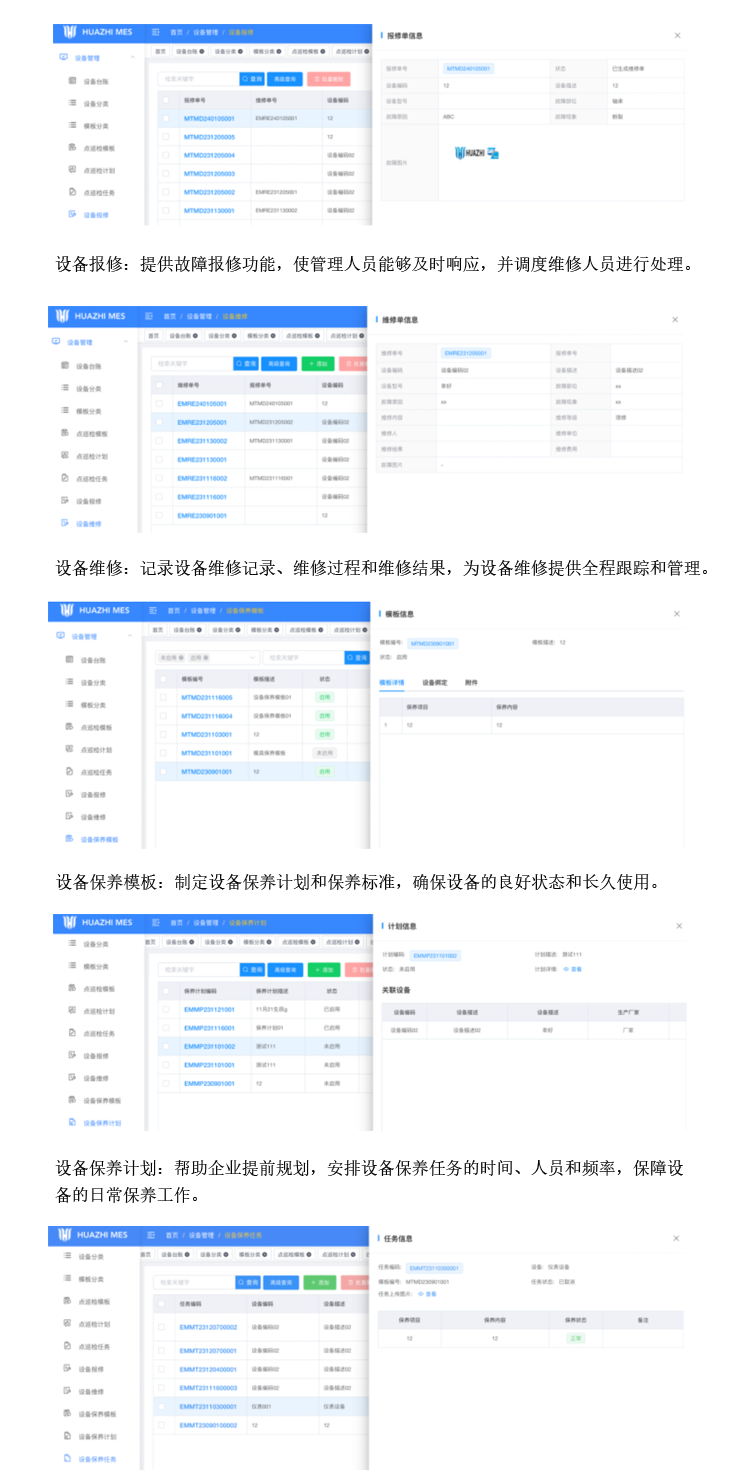
Task: Tick the checkbox beside EMRE231130002
Action: [159, 441]
